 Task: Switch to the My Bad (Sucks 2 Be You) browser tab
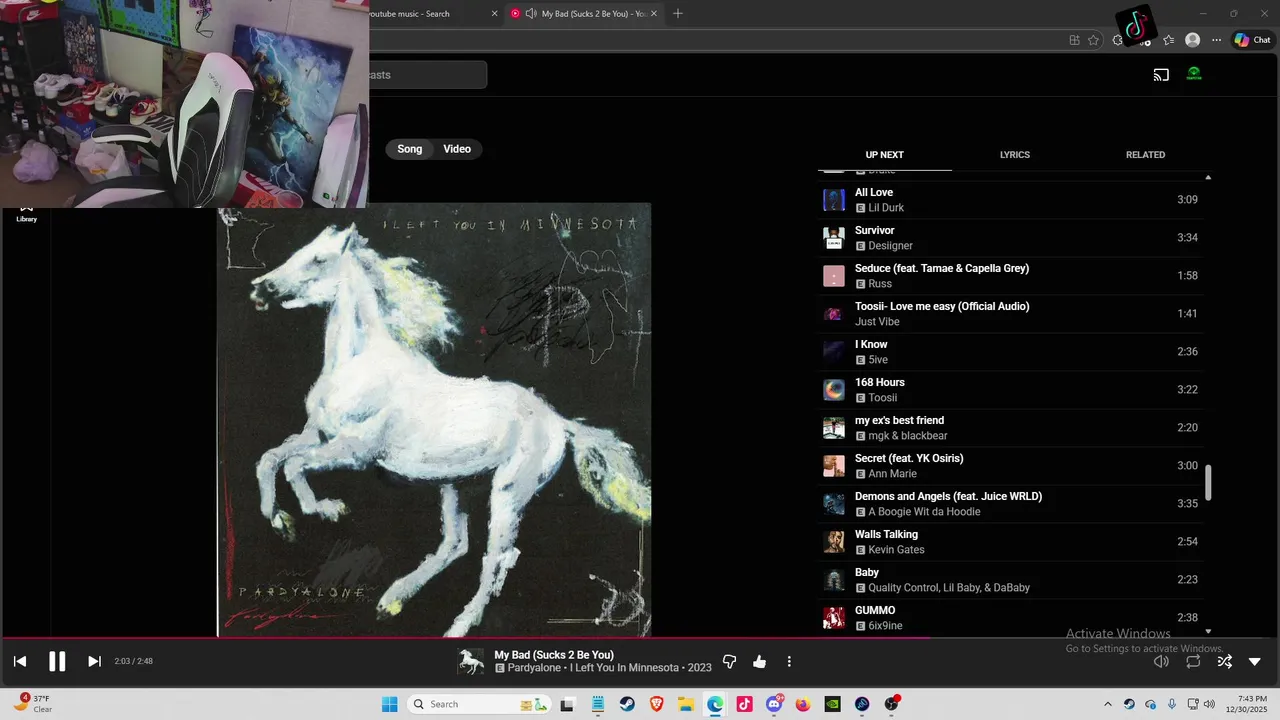point(582,13)
